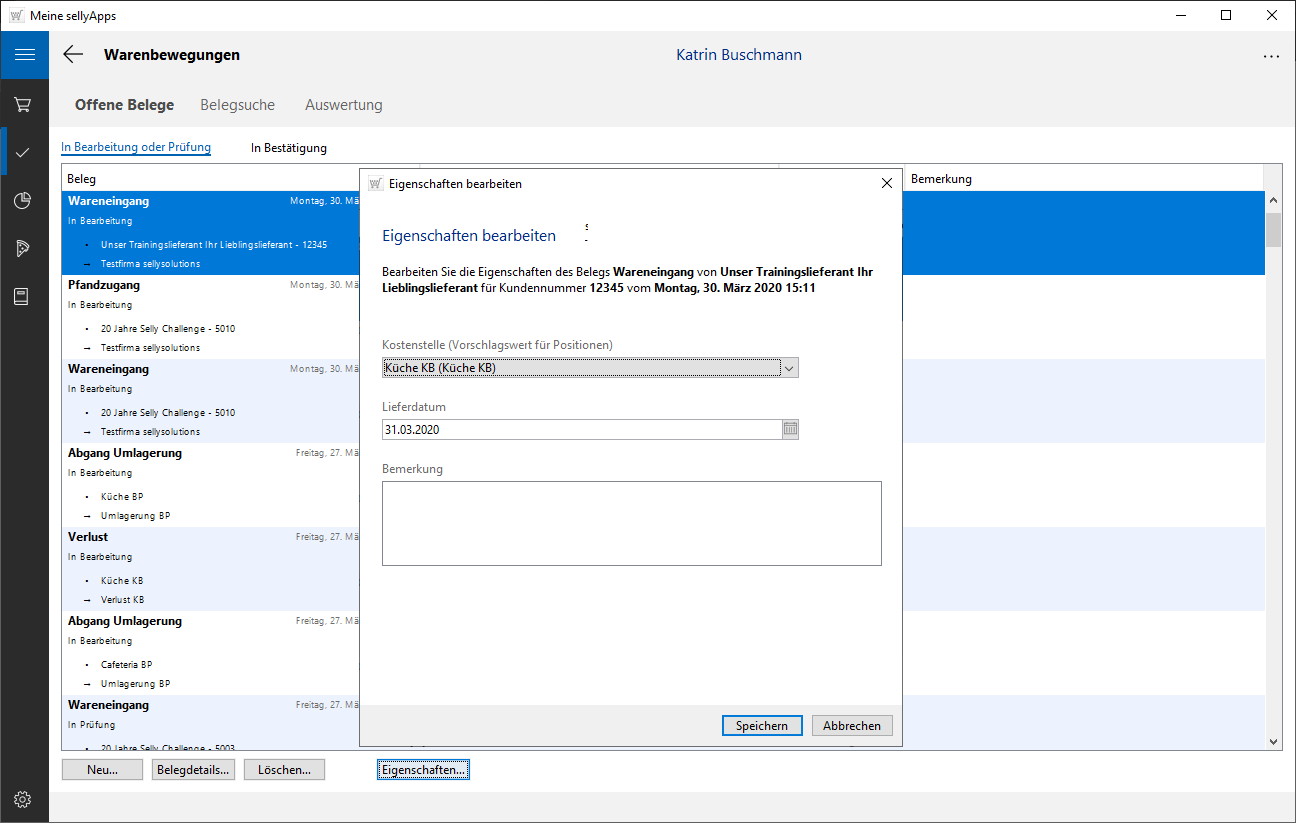Close the Eigenschaften bearbeiten dialog
Image resolution: width=1296 pixels, height=823 pixels.
click(x=886, y=183)
